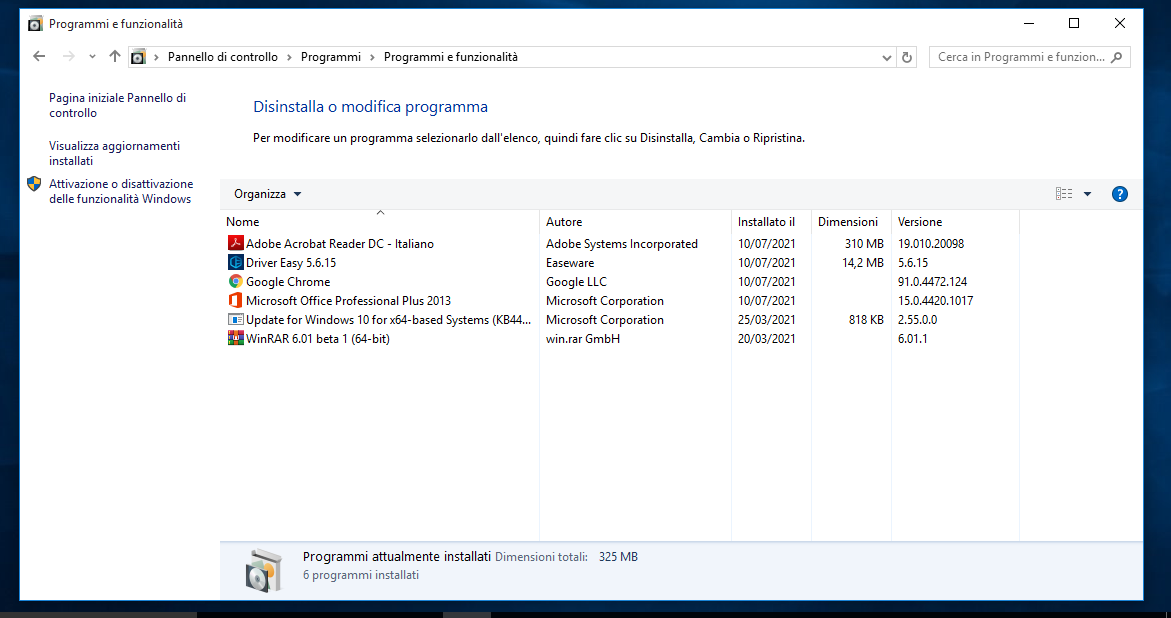Open the recent locations dropdown arrow

92,57
